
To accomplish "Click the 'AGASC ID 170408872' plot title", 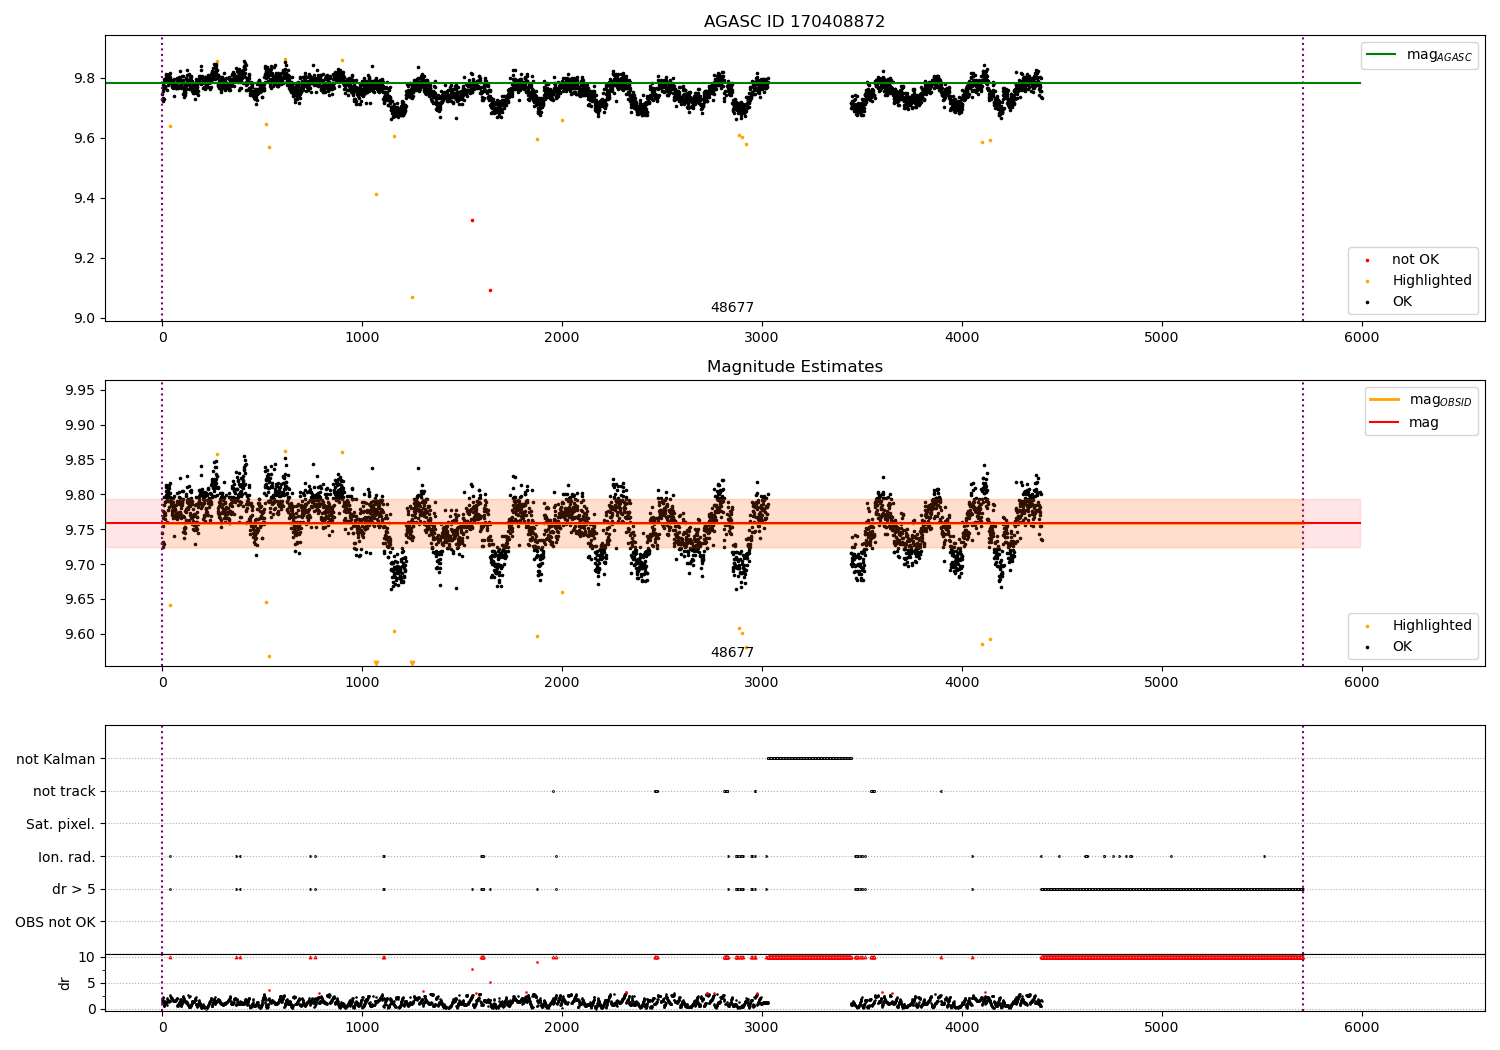I will pos(794,22).
